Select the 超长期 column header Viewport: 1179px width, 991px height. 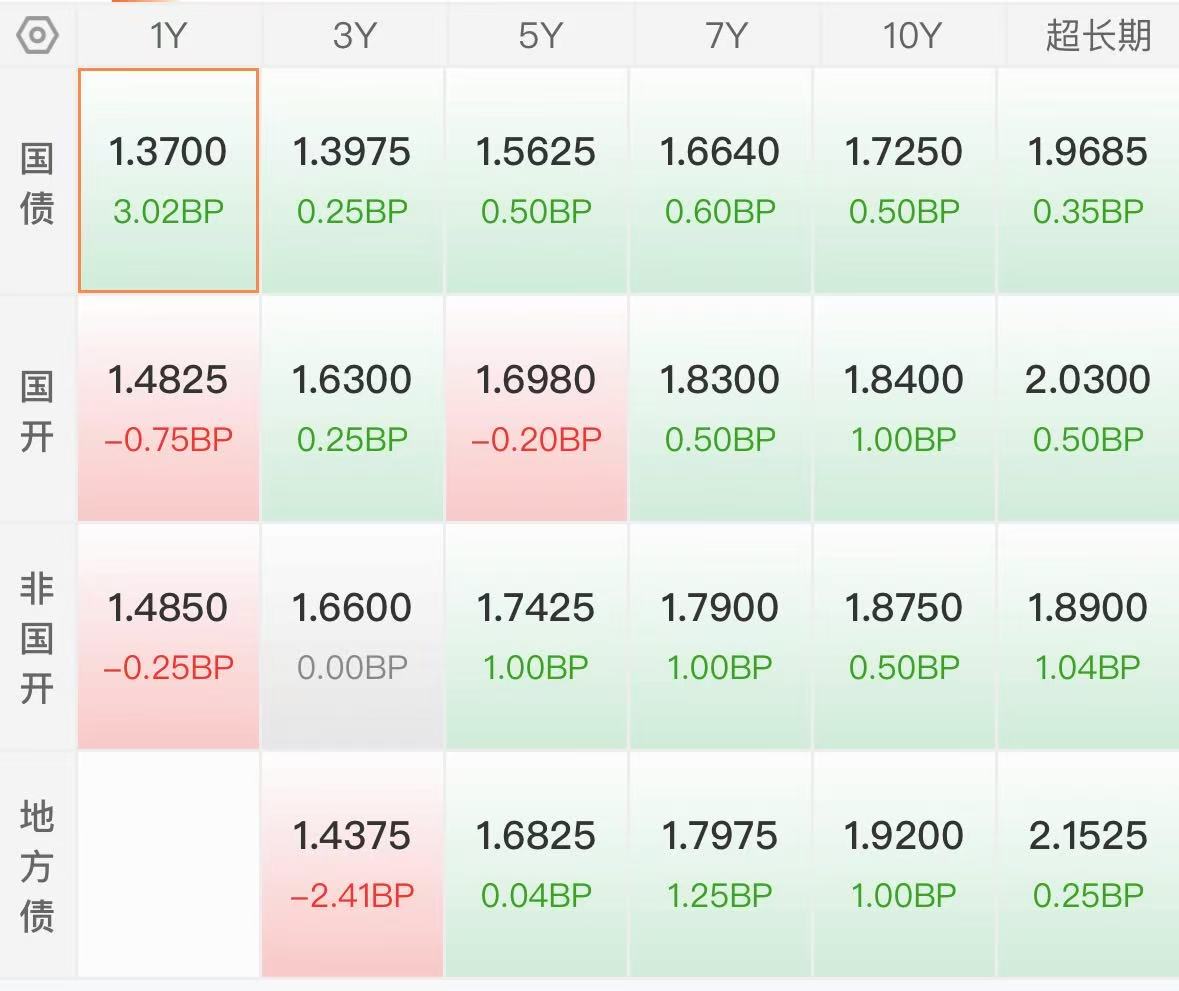tap(1098, 35)
